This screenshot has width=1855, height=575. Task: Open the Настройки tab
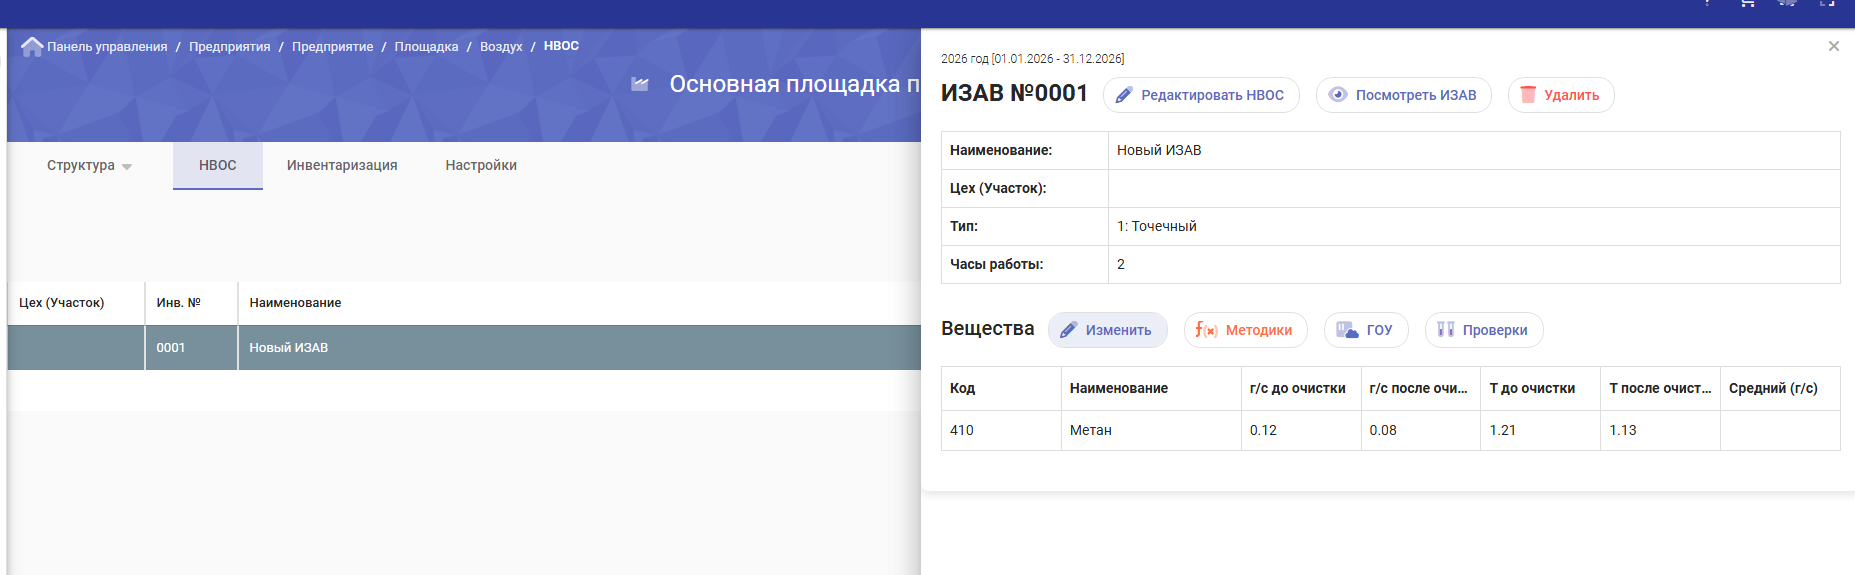[481, 165]
